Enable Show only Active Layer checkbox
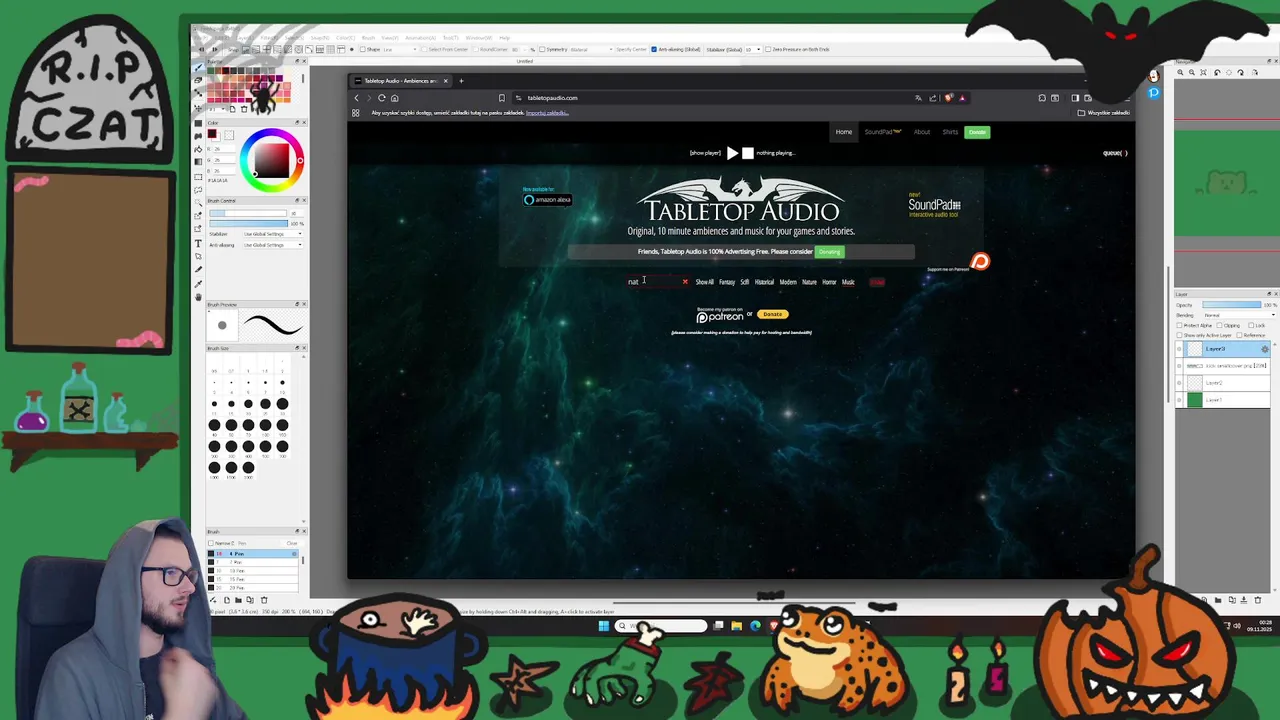The width and height of the screenshot is (1280, 720). [1179, 335]
